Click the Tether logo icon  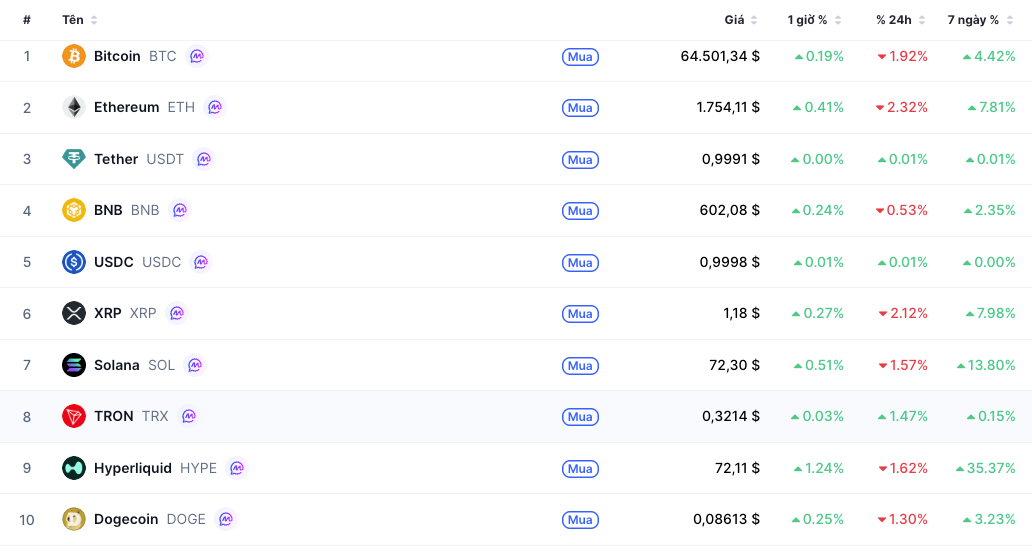(74, 159)
